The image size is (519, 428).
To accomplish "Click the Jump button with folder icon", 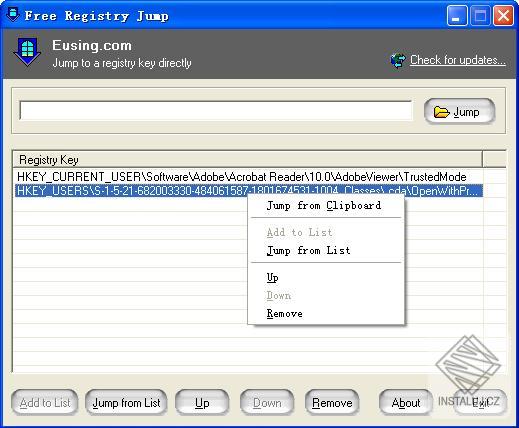I will (459, 112).
